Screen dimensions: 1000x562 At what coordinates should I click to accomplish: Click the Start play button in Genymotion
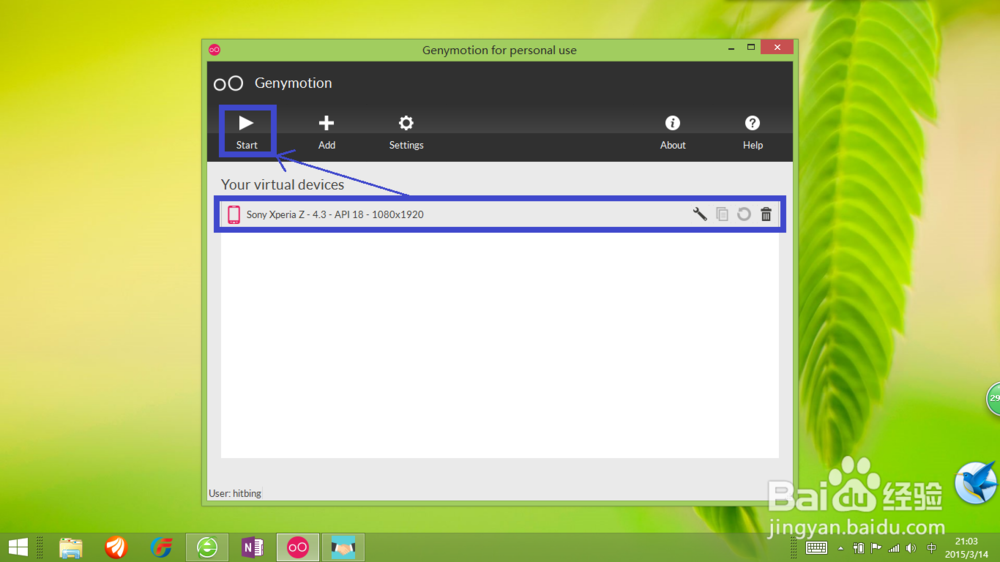coord(247,131)
